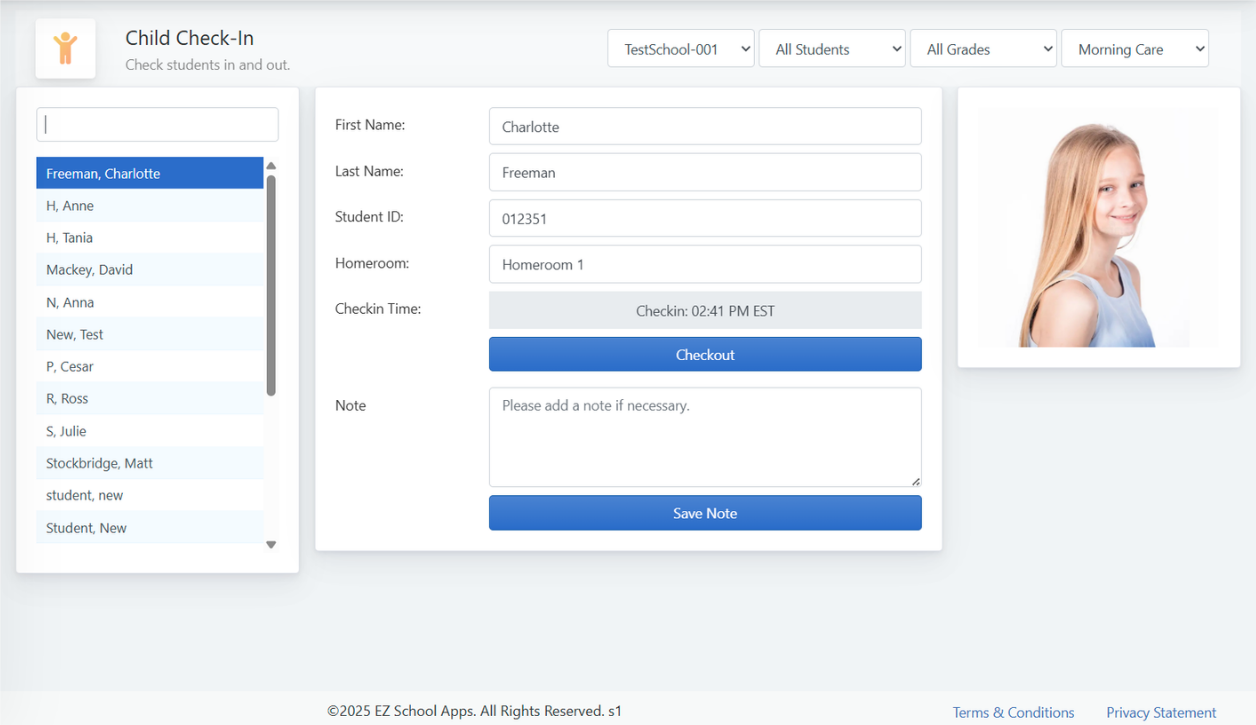The width and height of the screenshot is (1256, 725).
Task: Select student Stockbridge, Matt
Action: (150, 463)
